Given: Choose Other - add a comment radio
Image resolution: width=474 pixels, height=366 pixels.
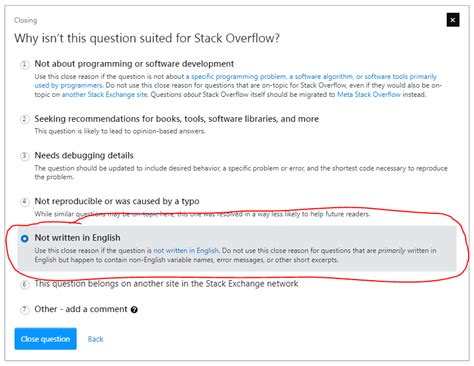Looking at the screenshot, I should [x=24, y=310].
